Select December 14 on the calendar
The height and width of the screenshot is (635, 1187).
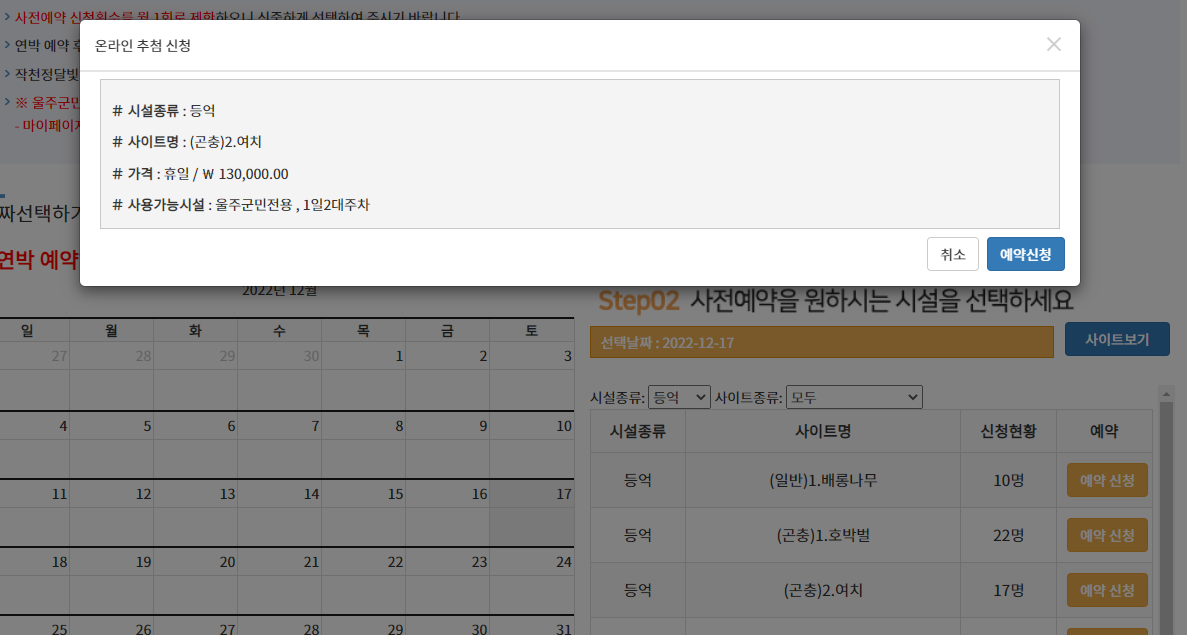[x=279, y=512]
